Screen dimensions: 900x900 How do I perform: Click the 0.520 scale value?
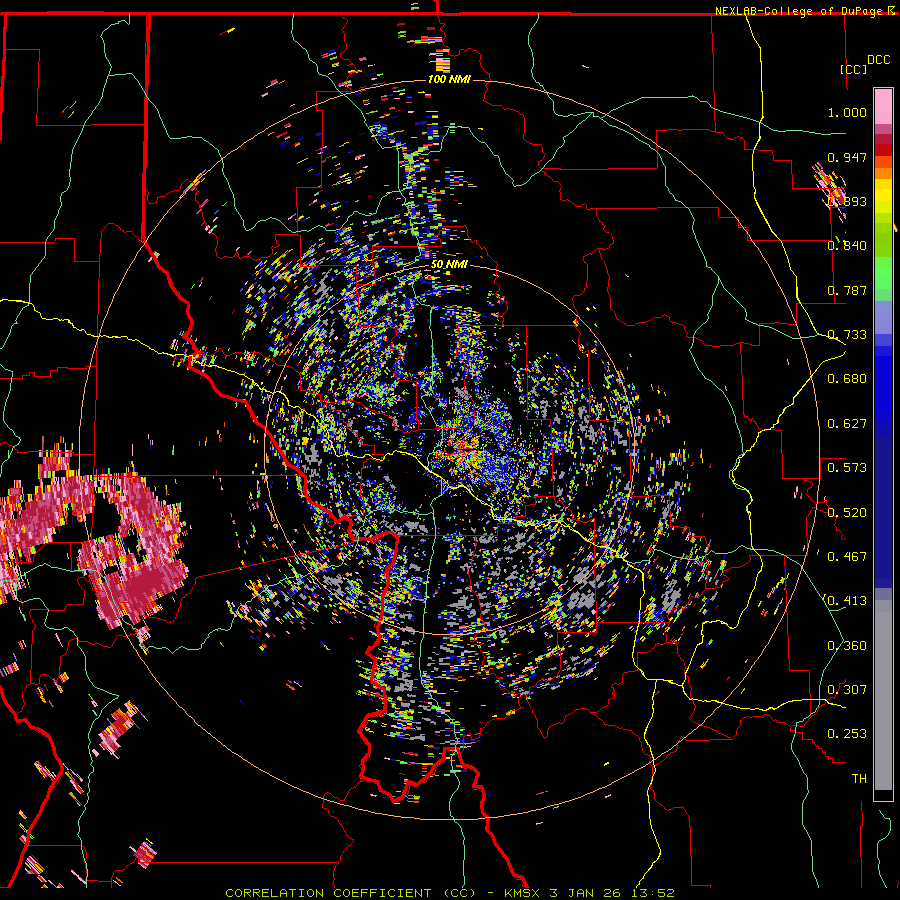[847, 513]
